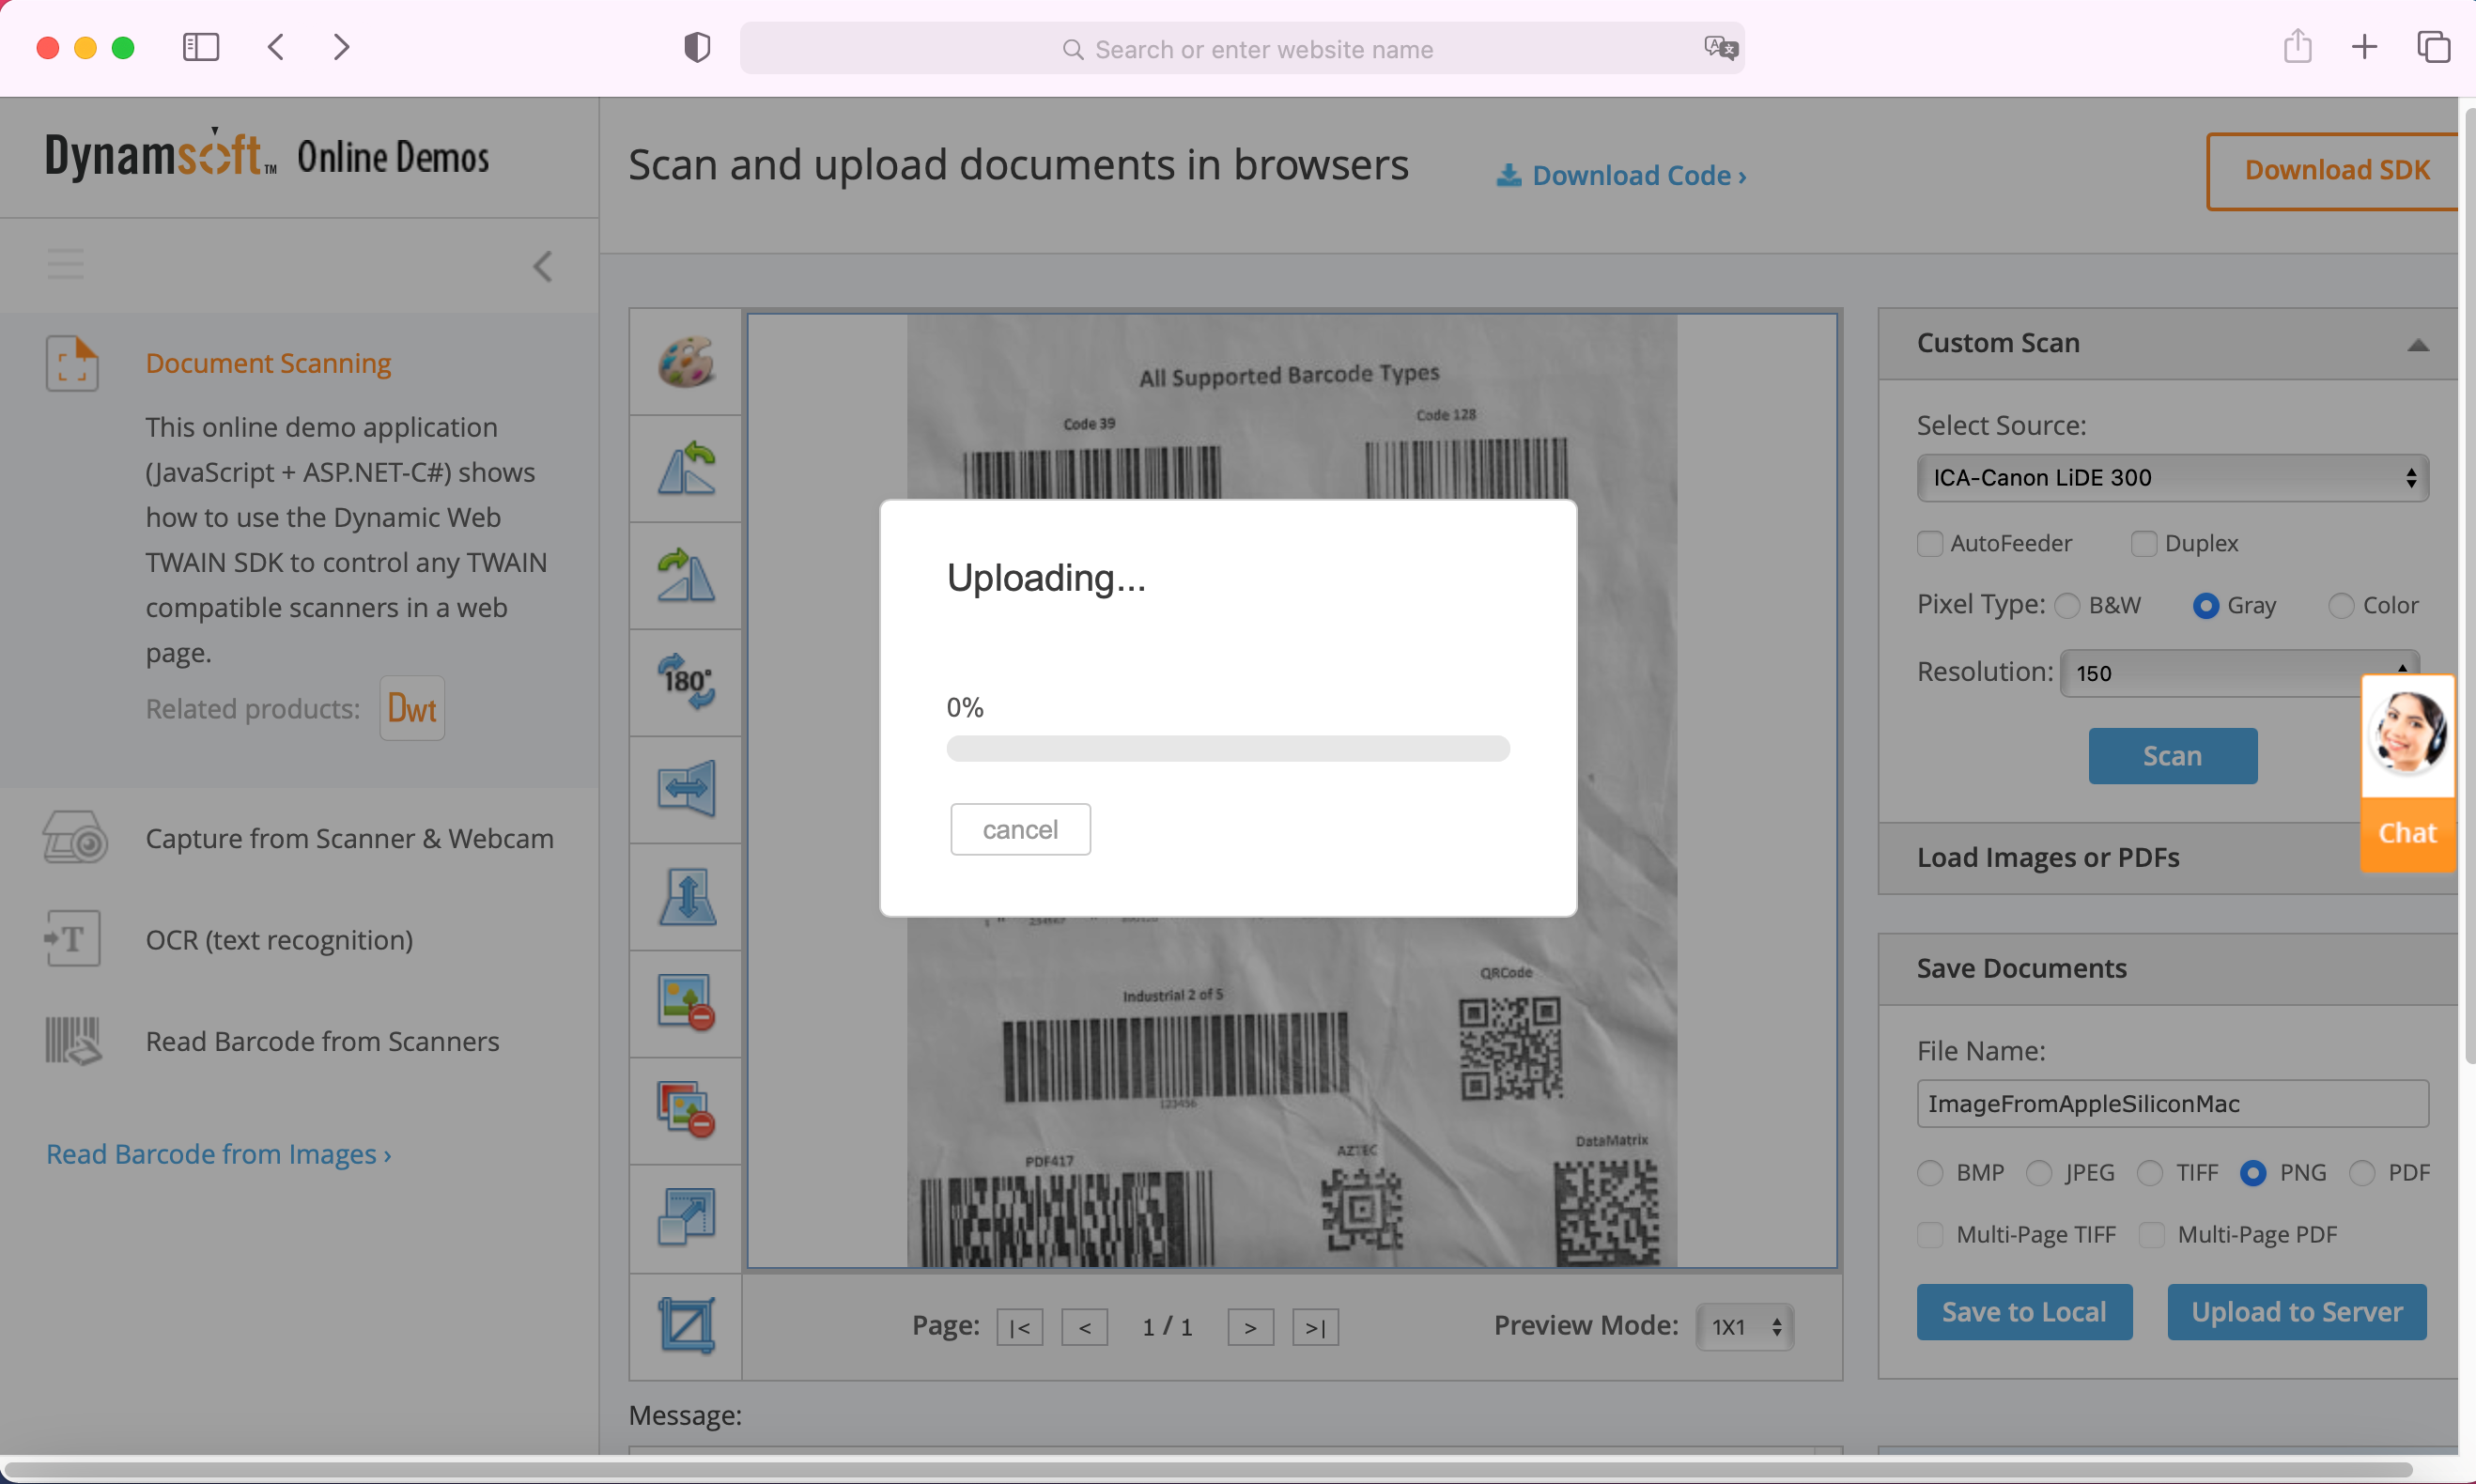
Task: Click the horizontal mirror tool icon
Action: [686, 789]
